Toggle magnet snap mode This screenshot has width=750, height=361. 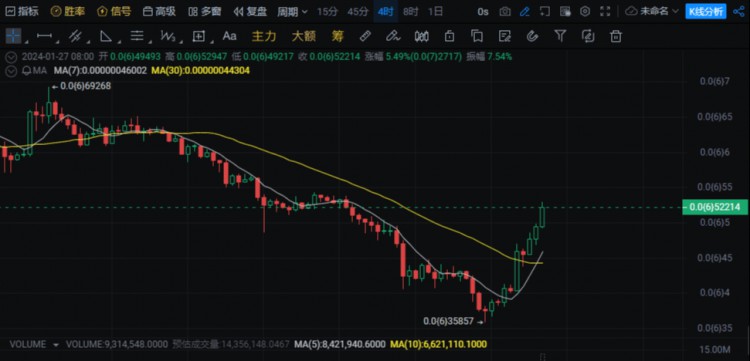click(532, 36)
